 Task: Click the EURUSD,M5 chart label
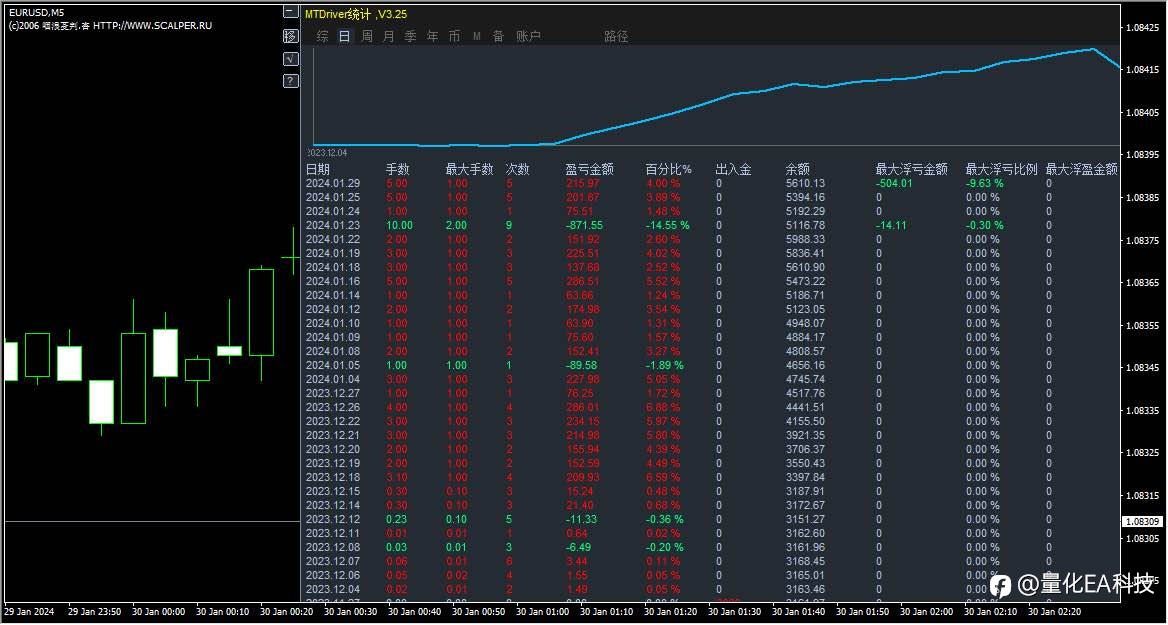36,13
